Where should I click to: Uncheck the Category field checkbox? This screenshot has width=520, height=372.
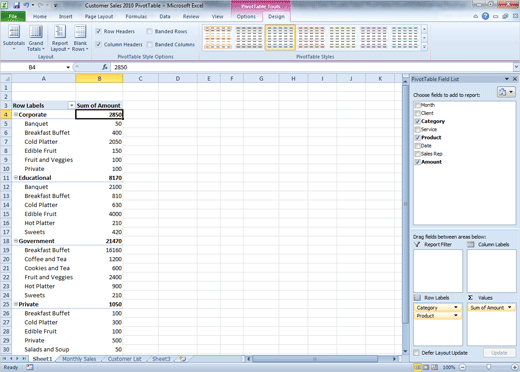[x=417, y=121]
